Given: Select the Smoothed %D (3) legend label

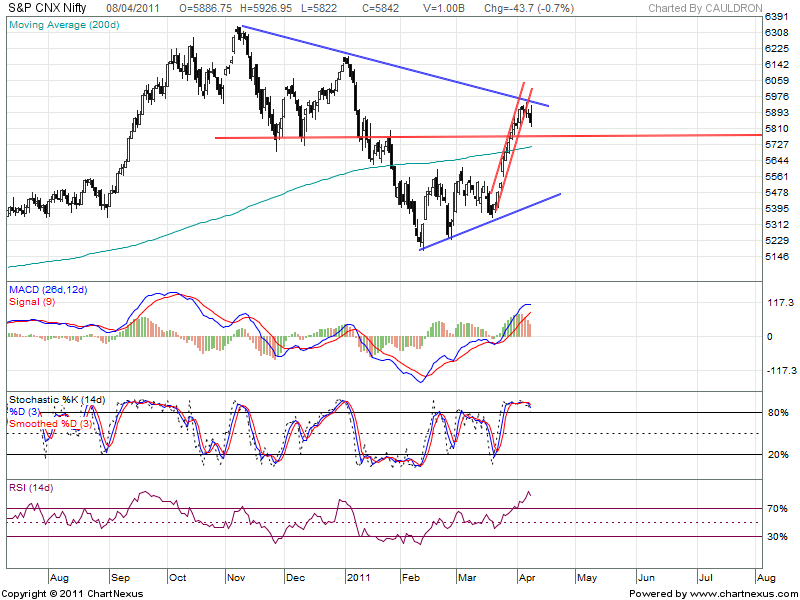Looking at the screenshot, I should pos(50,423).
